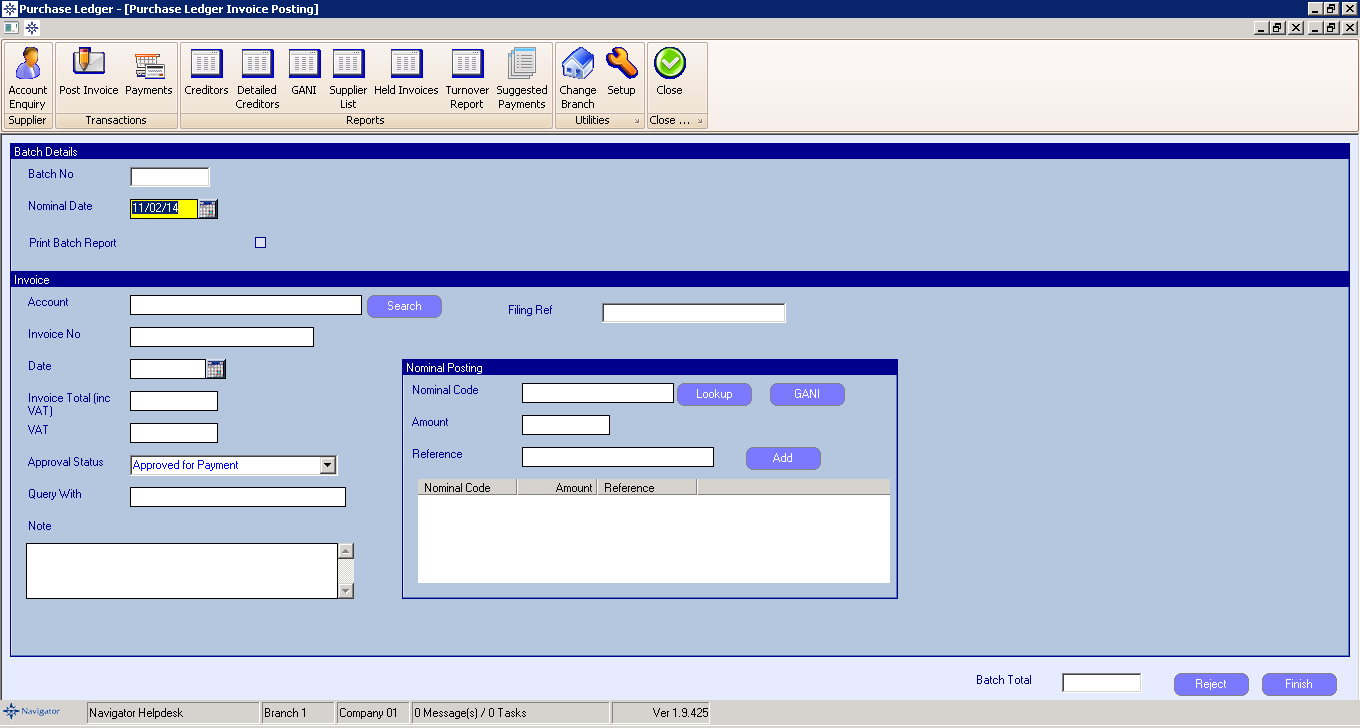Image resolution: width=1360 pixels, height=728 pixels.
Task: Click the Account input field
Action: click(x=246, y=305)
